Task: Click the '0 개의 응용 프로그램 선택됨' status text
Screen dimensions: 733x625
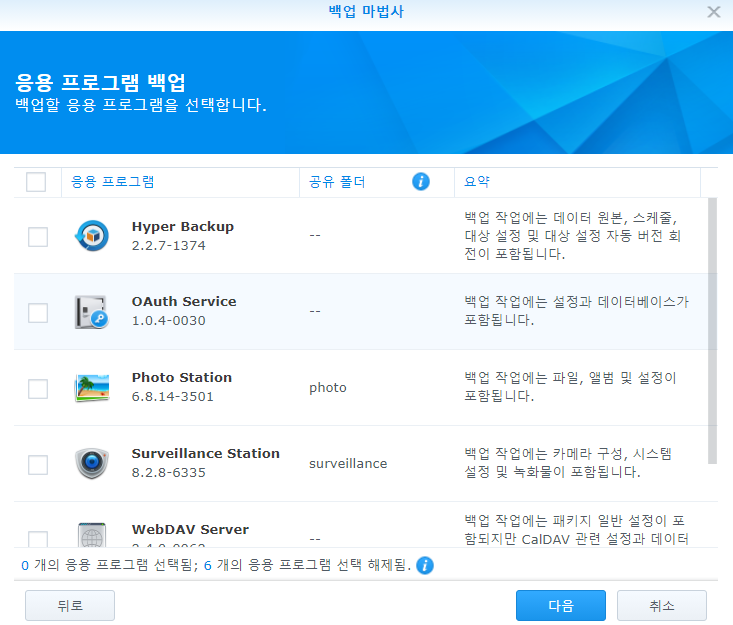Action: pyautogui.click(x=110, y=565)
